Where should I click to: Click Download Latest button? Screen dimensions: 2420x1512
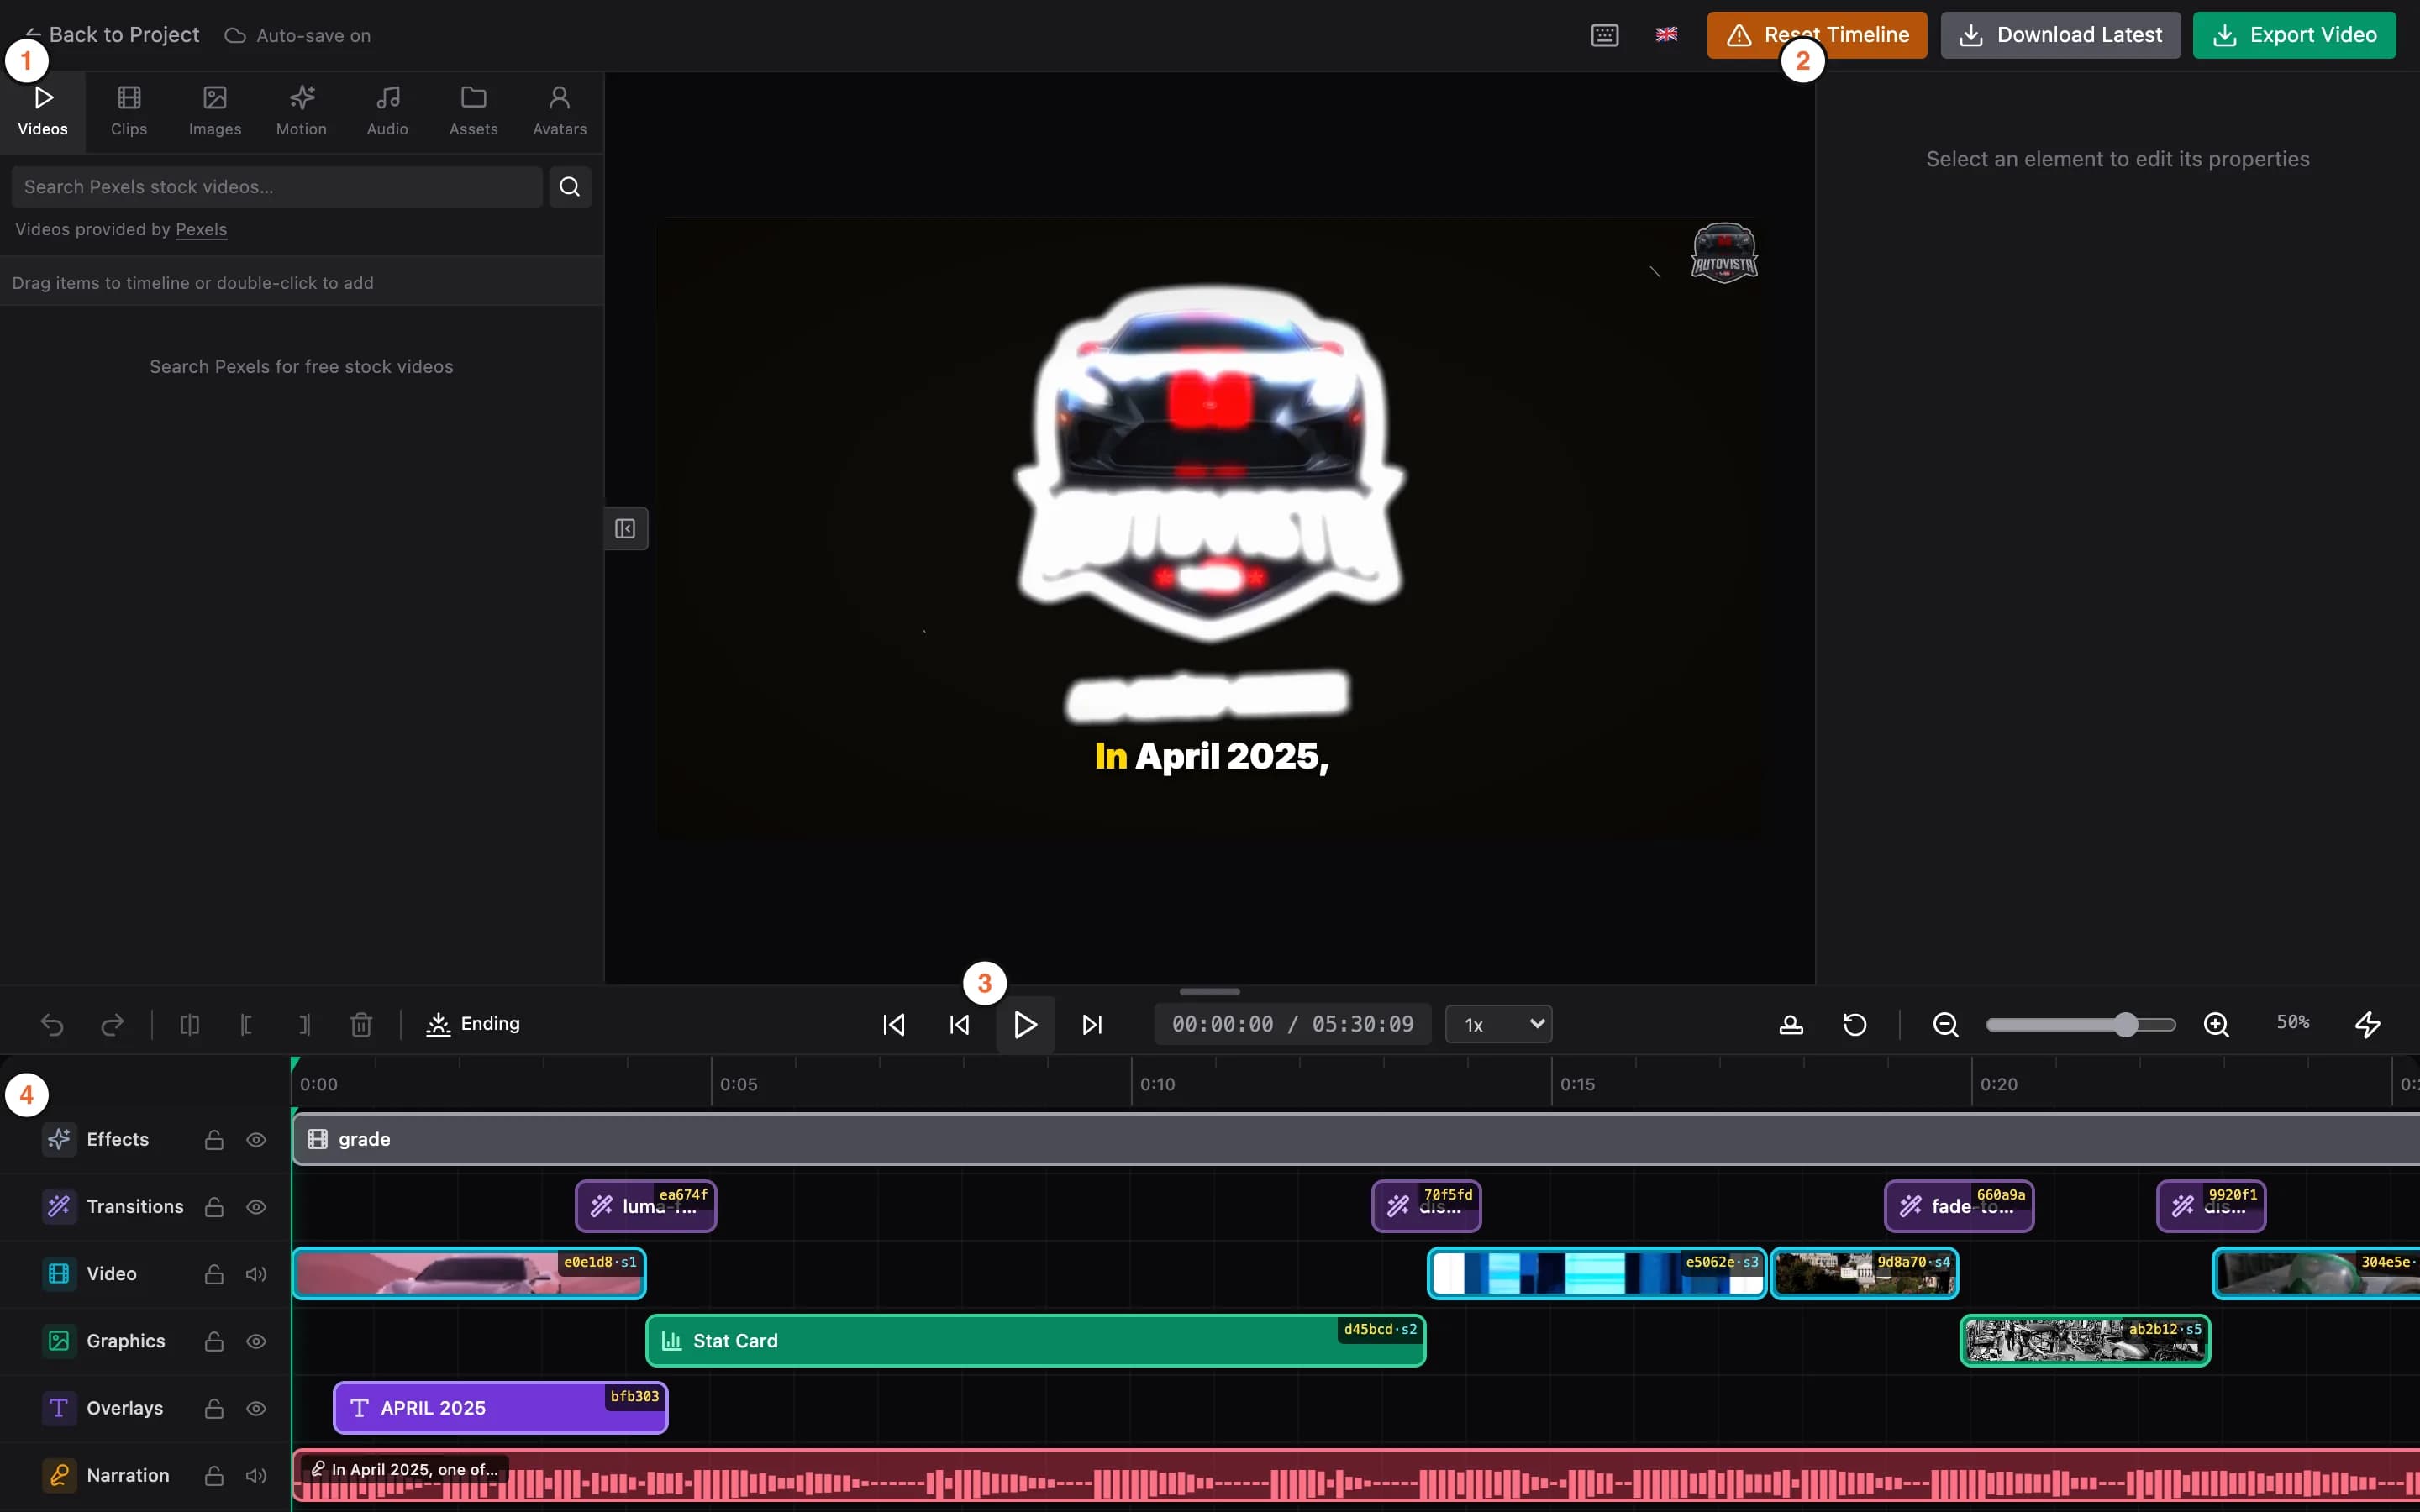pos(2060,35)
